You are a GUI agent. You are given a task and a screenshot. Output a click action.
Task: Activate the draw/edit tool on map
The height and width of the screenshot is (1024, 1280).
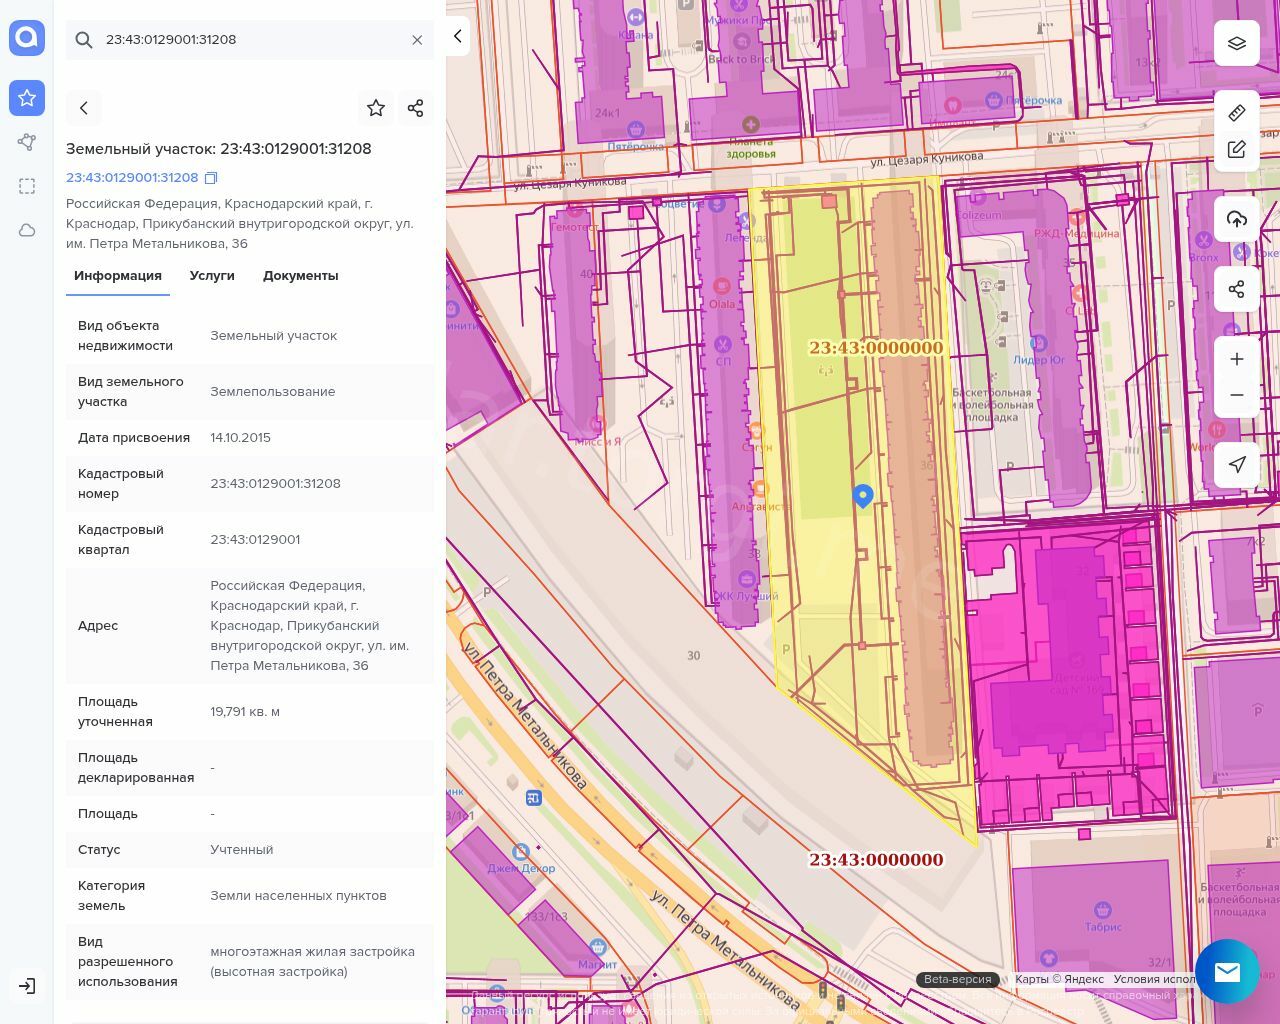[x=1236, y=150]
